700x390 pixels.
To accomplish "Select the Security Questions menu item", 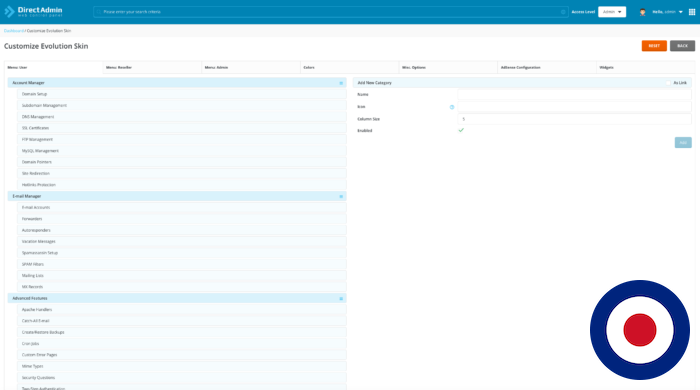I will point(182,378).
